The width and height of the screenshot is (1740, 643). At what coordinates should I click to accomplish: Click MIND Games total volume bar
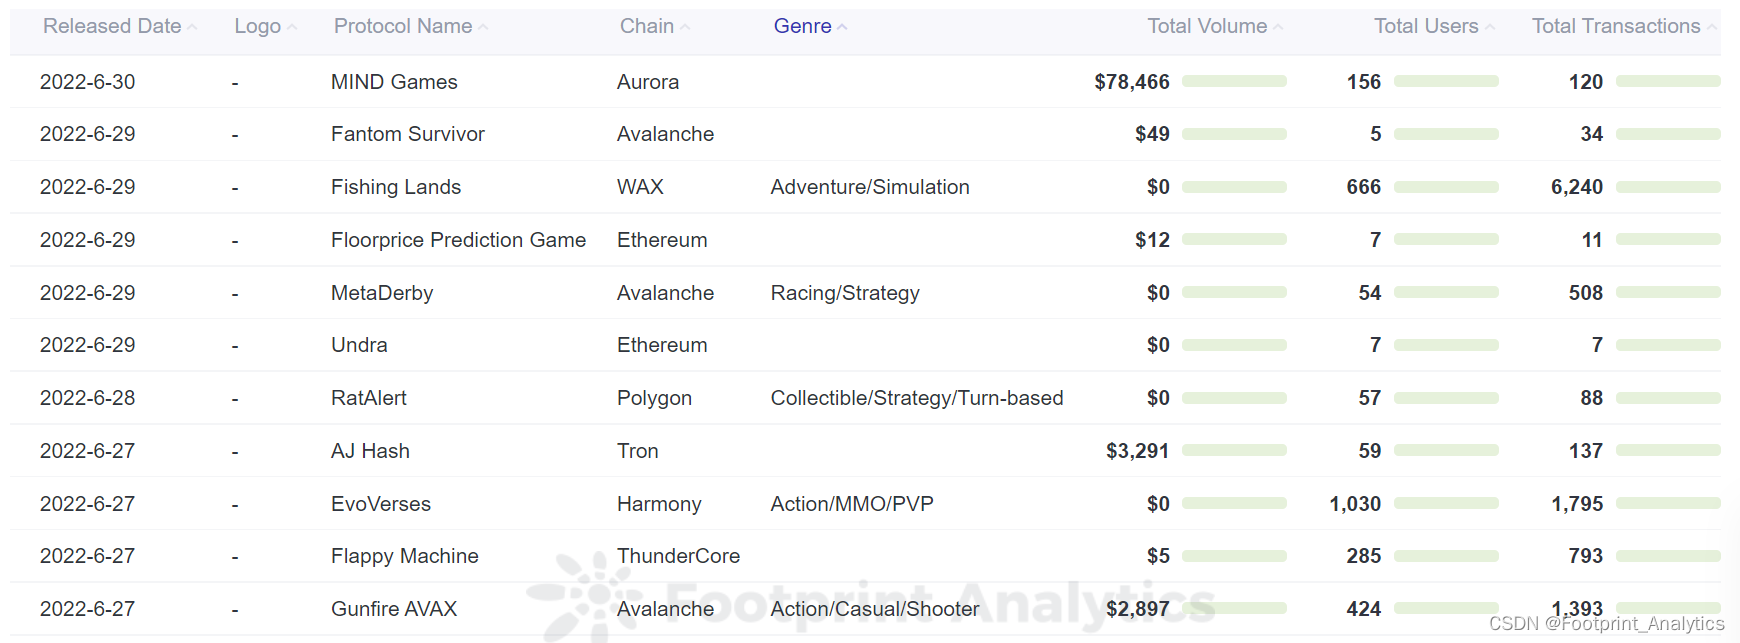(x=1234, y=82)
